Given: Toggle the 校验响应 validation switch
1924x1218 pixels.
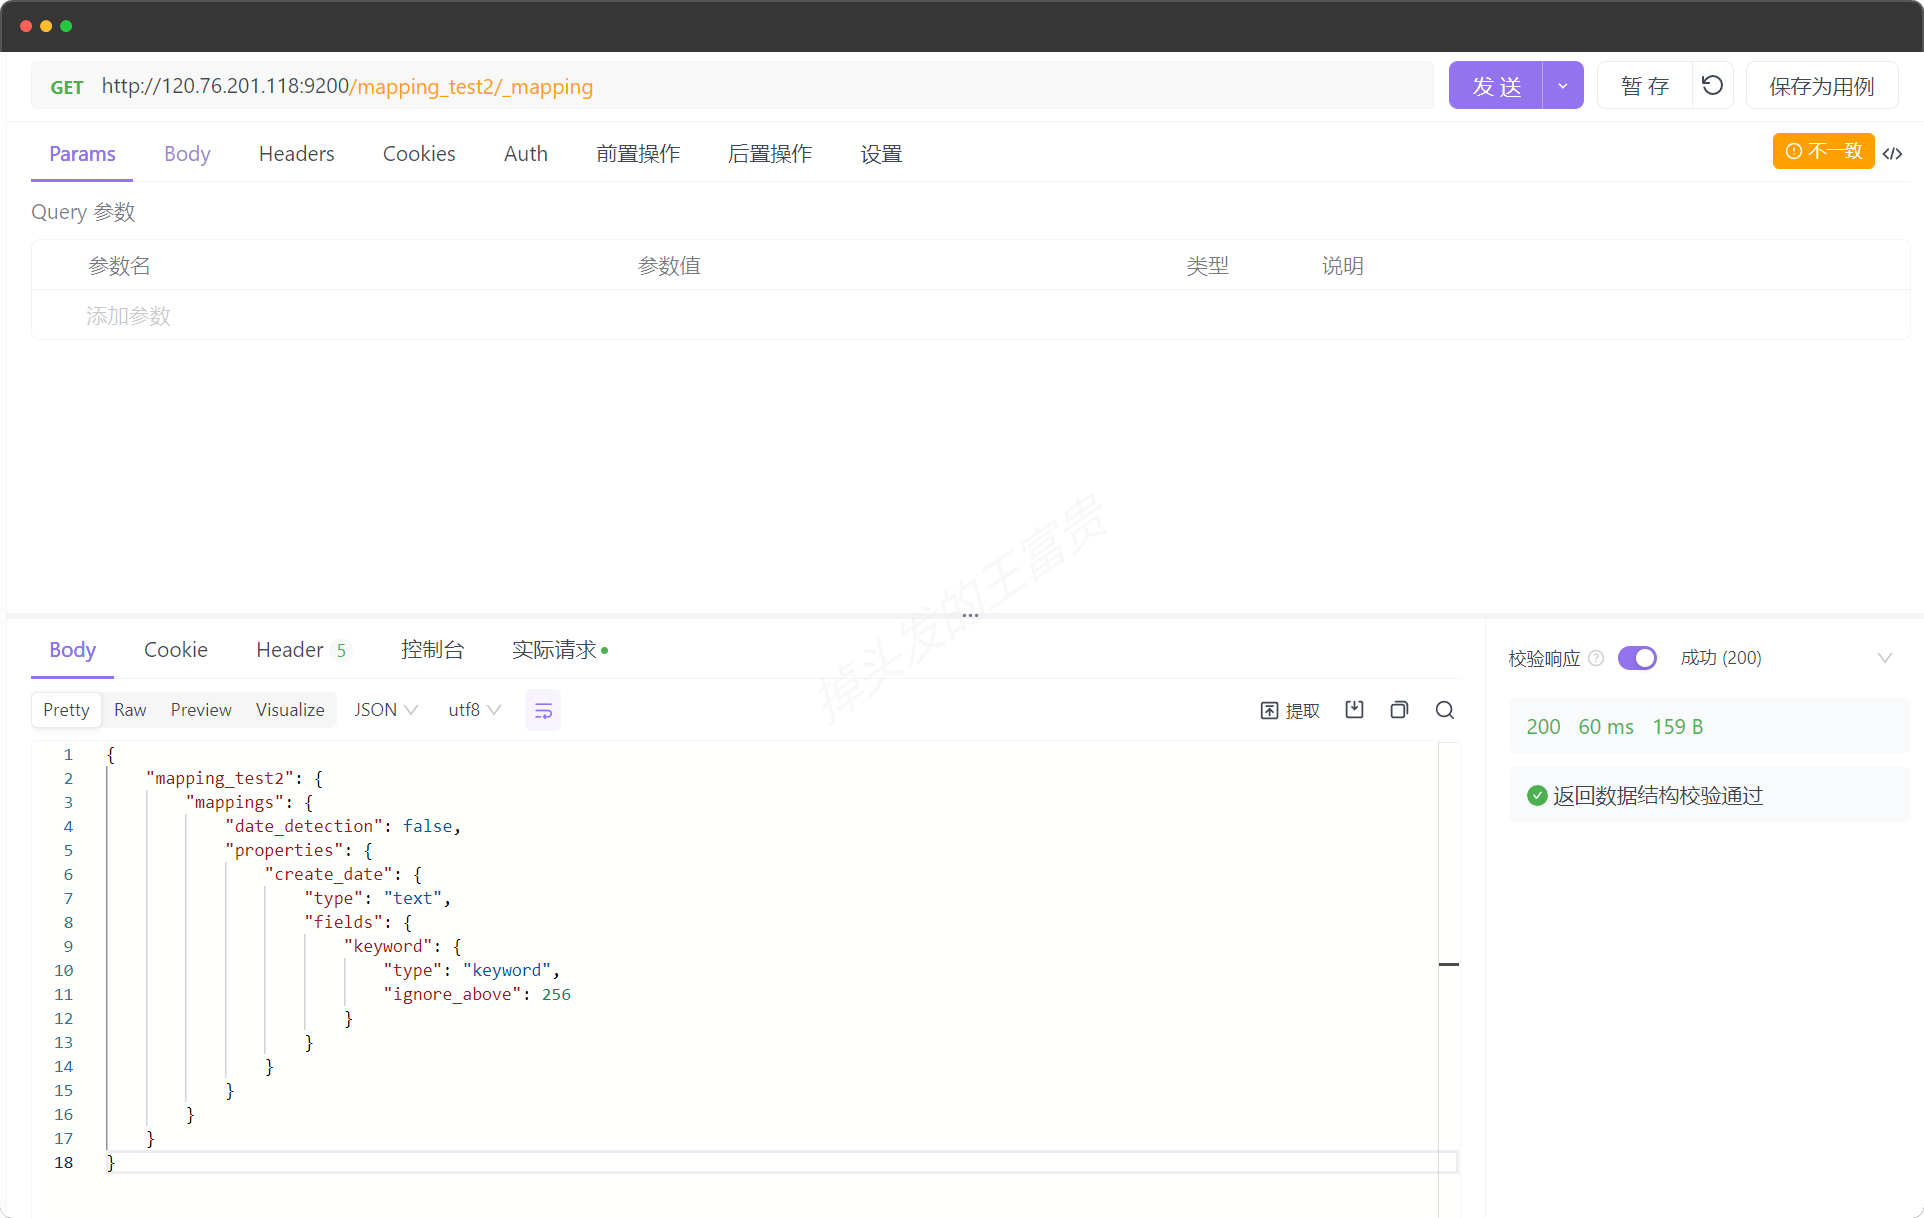Looking at the screenshot, I should [x=1637, y=658].
